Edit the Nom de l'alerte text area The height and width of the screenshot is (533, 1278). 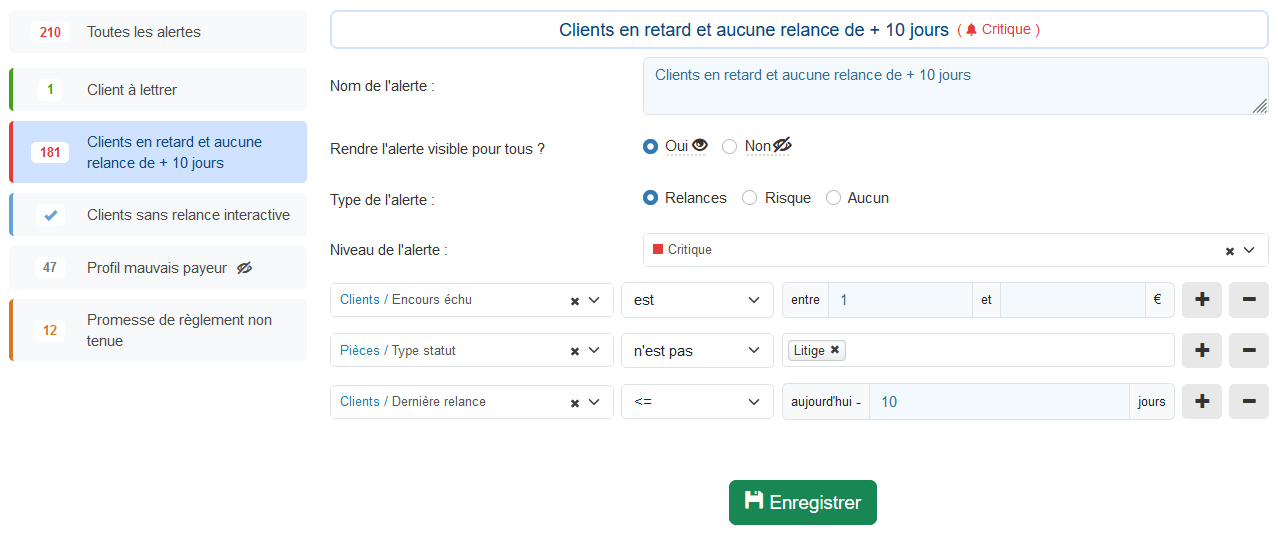pos(956,86)
